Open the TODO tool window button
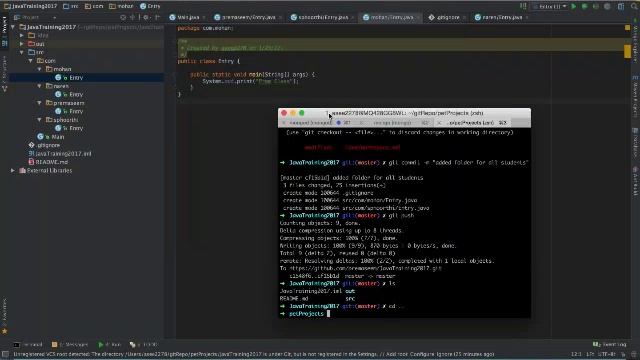 (x=143, y=344)
